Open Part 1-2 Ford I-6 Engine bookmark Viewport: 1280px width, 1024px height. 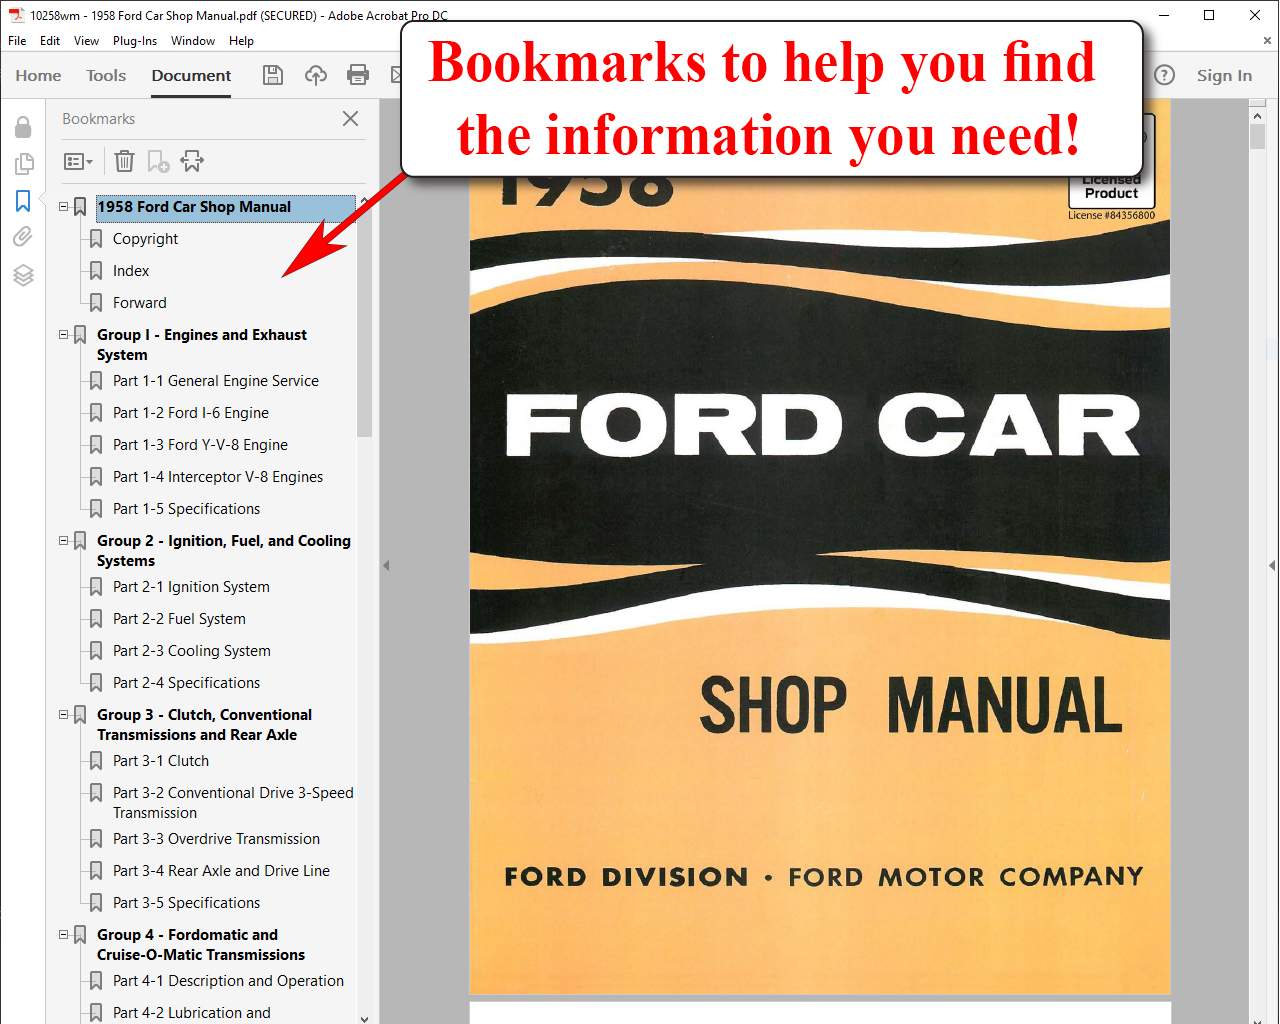[191, 413]
